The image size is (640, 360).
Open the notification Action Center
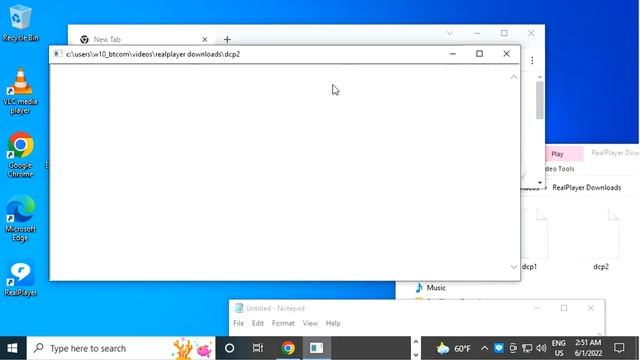pyautogui.click(x=619, y=348)
